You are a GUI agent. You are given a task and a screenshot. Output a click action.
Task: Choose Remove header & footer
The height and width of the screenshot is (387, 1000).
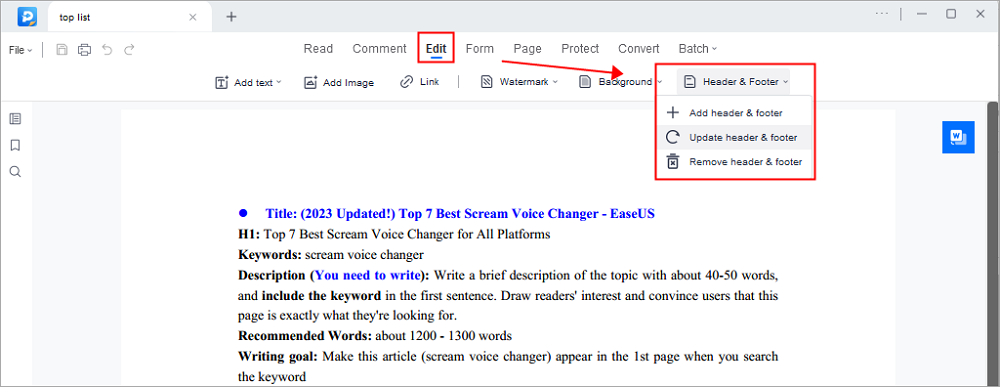735,162
